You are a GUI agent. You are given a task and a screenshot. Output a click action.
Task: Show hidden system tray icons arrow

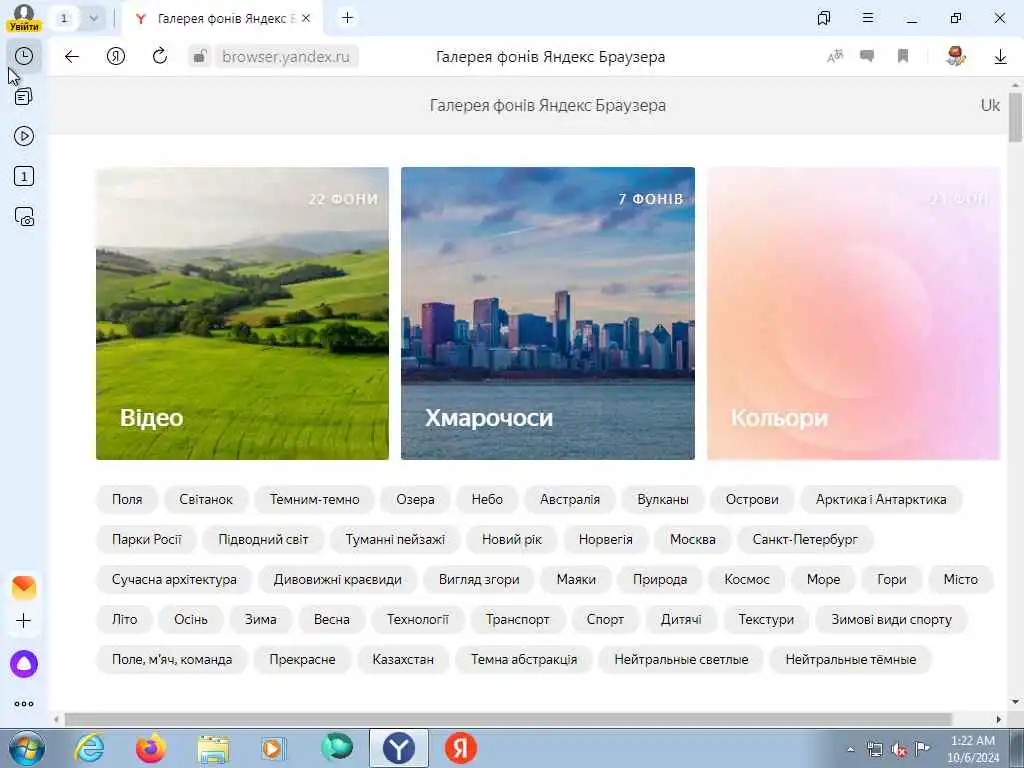click(x=850, y=749)
